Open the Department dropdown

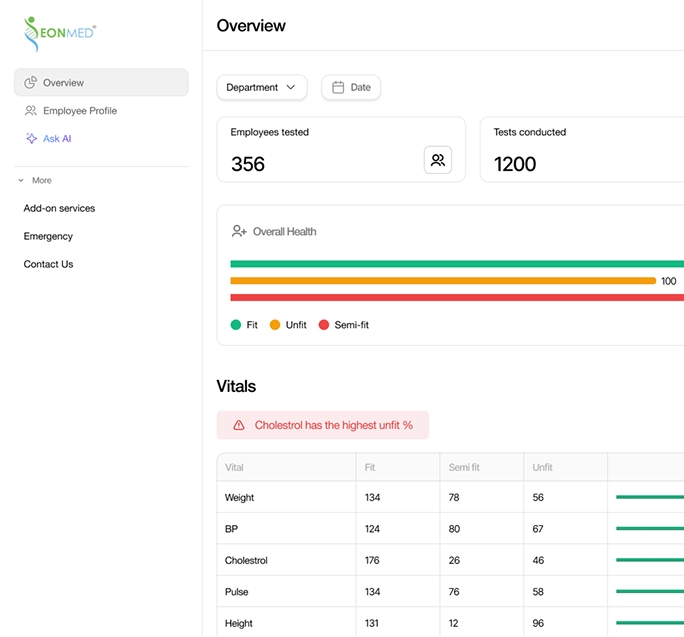click(262, 88)
